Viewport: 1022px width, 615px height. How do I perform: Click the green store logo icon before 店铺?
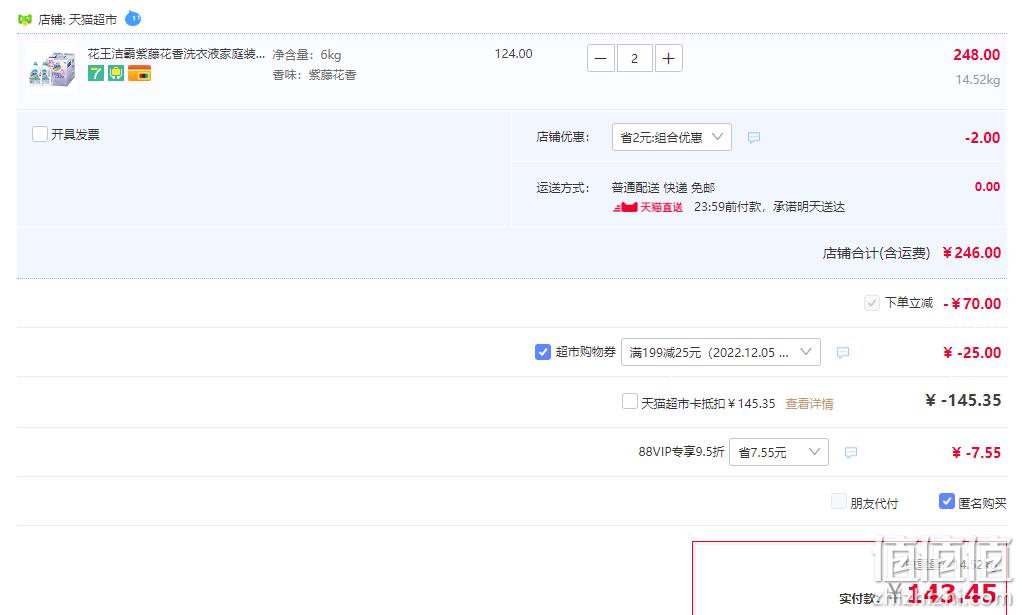click(x=25, y=20)
